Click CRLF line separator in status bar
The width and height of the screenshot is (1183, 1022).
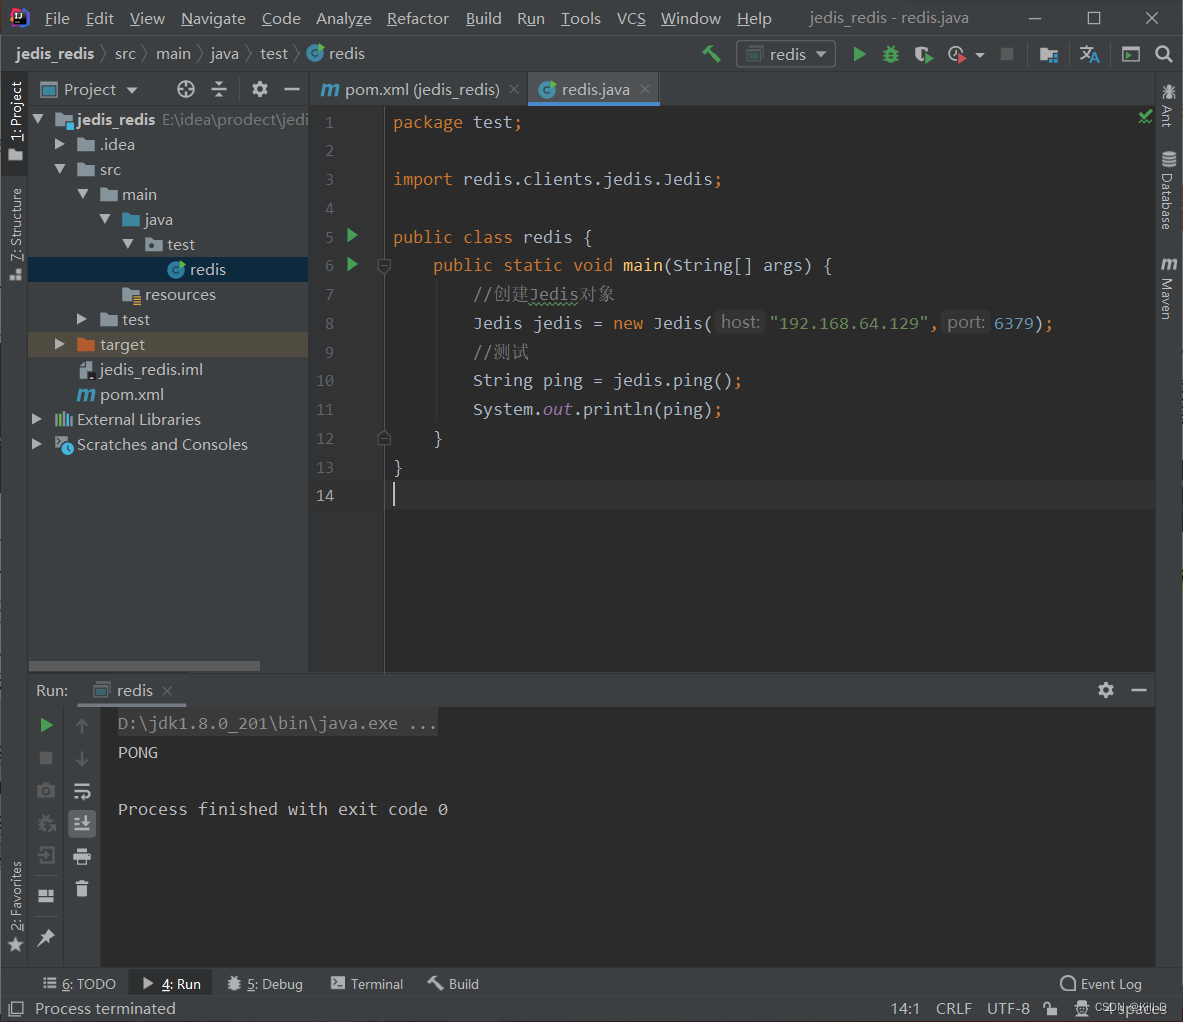pos(954,1008)
